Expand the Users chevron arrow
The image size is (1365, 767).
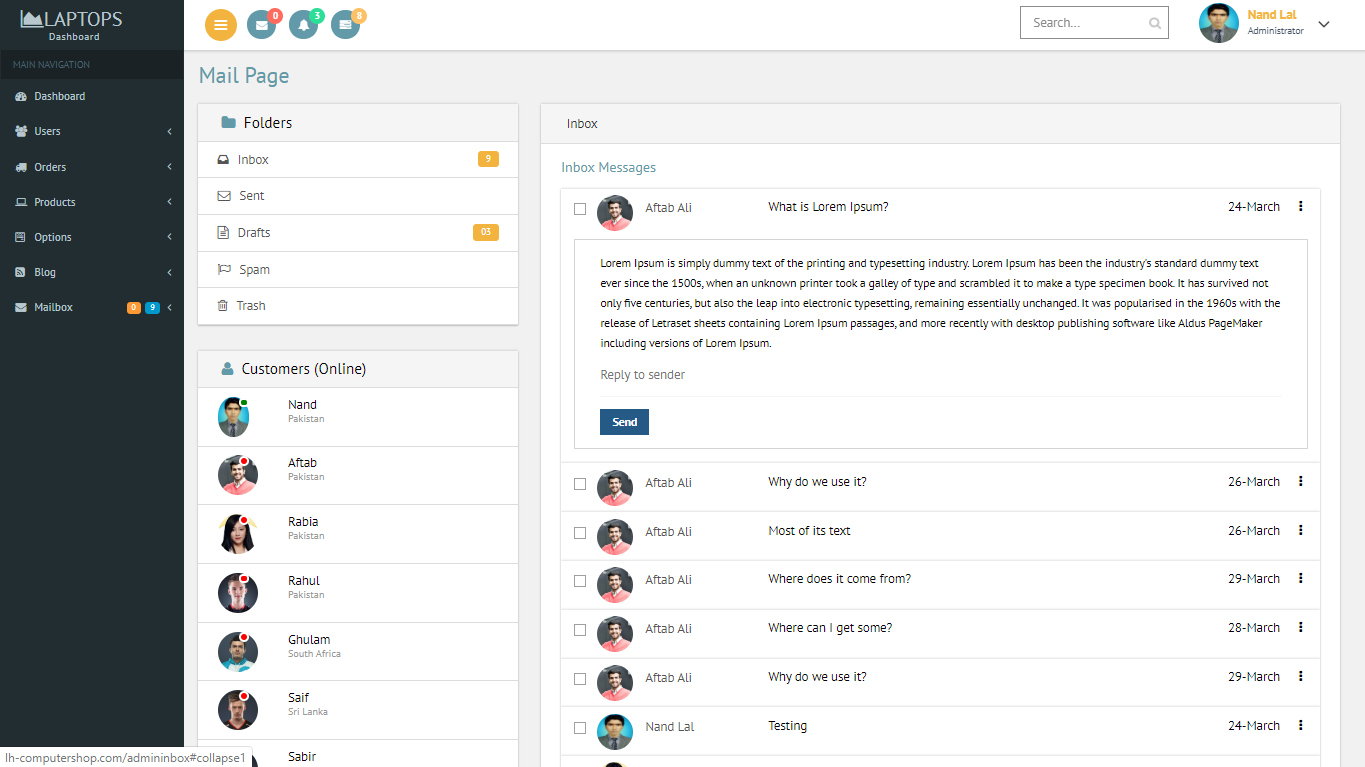[169, 131]
